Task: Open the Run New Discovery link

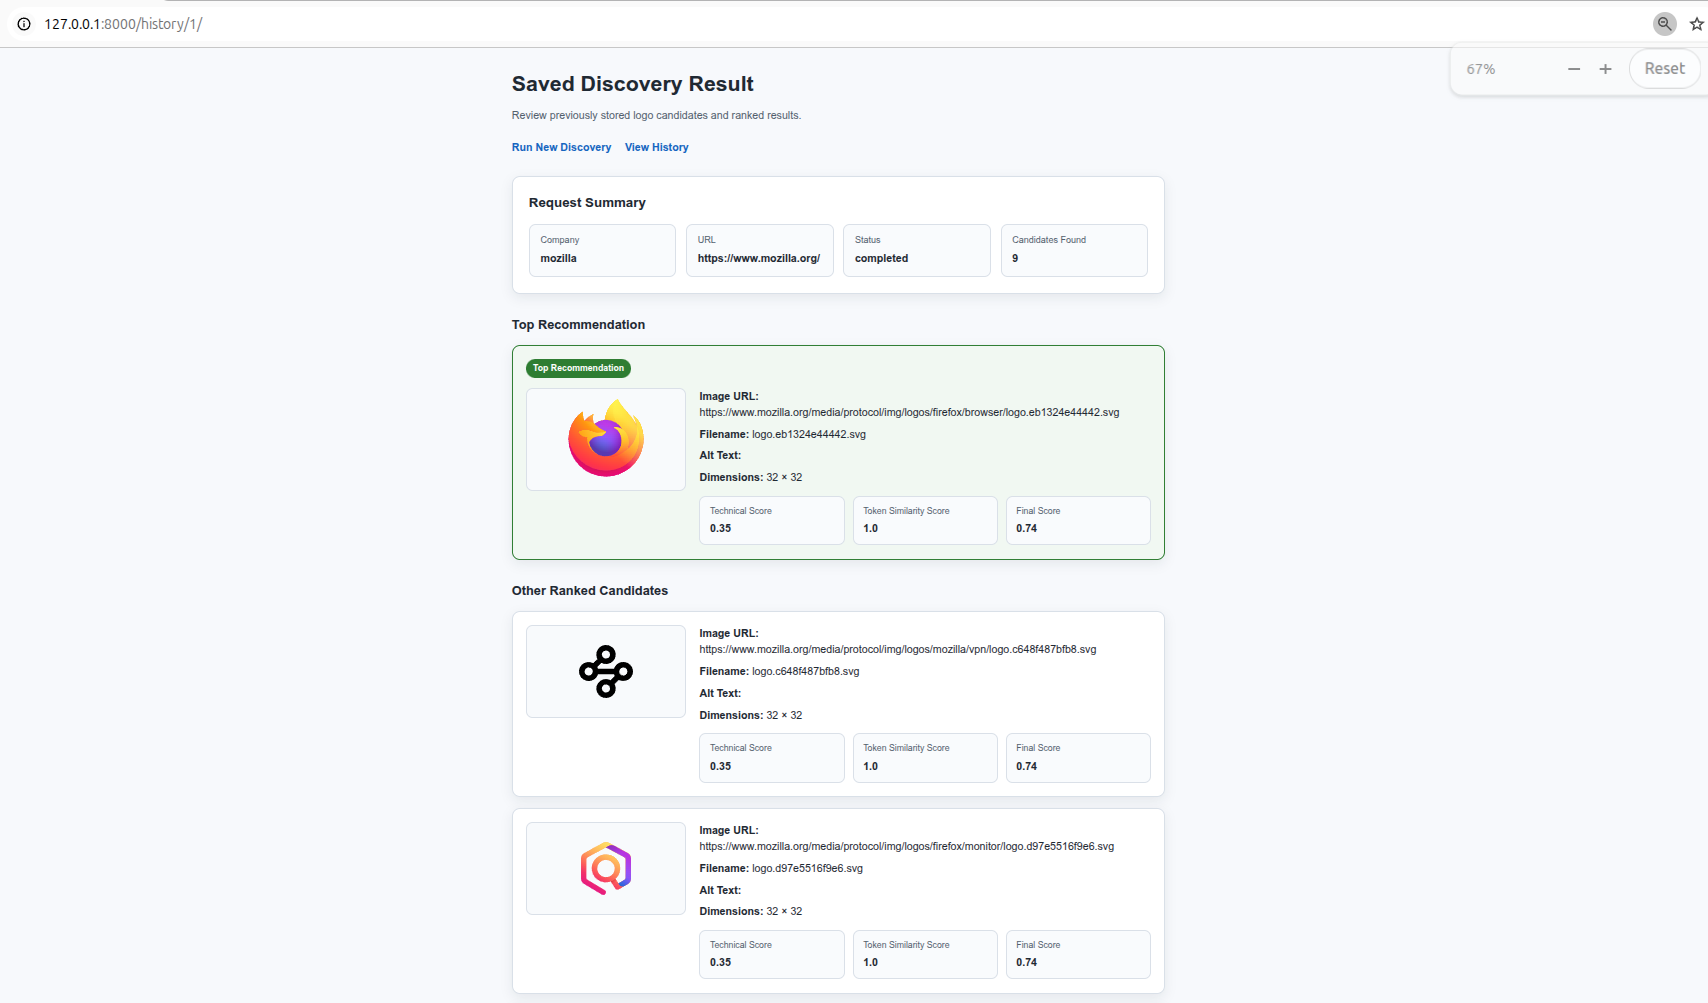Action: click(x=561, y=147)
